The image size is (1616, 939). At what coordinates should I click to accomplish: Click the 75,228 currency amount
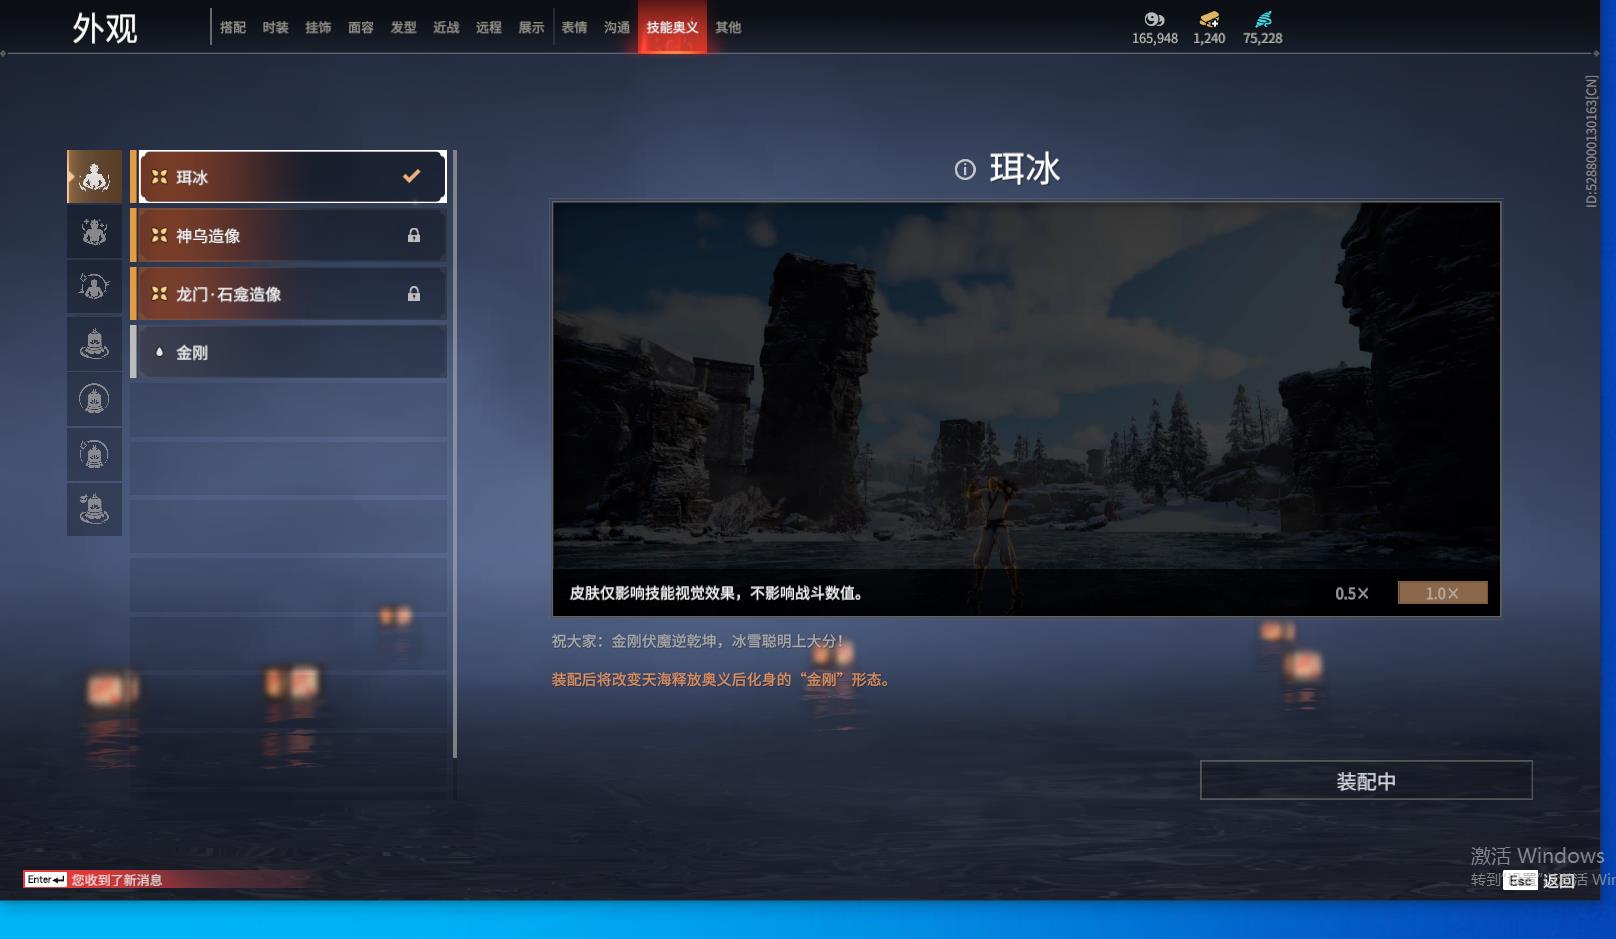tap(1263, 39)
